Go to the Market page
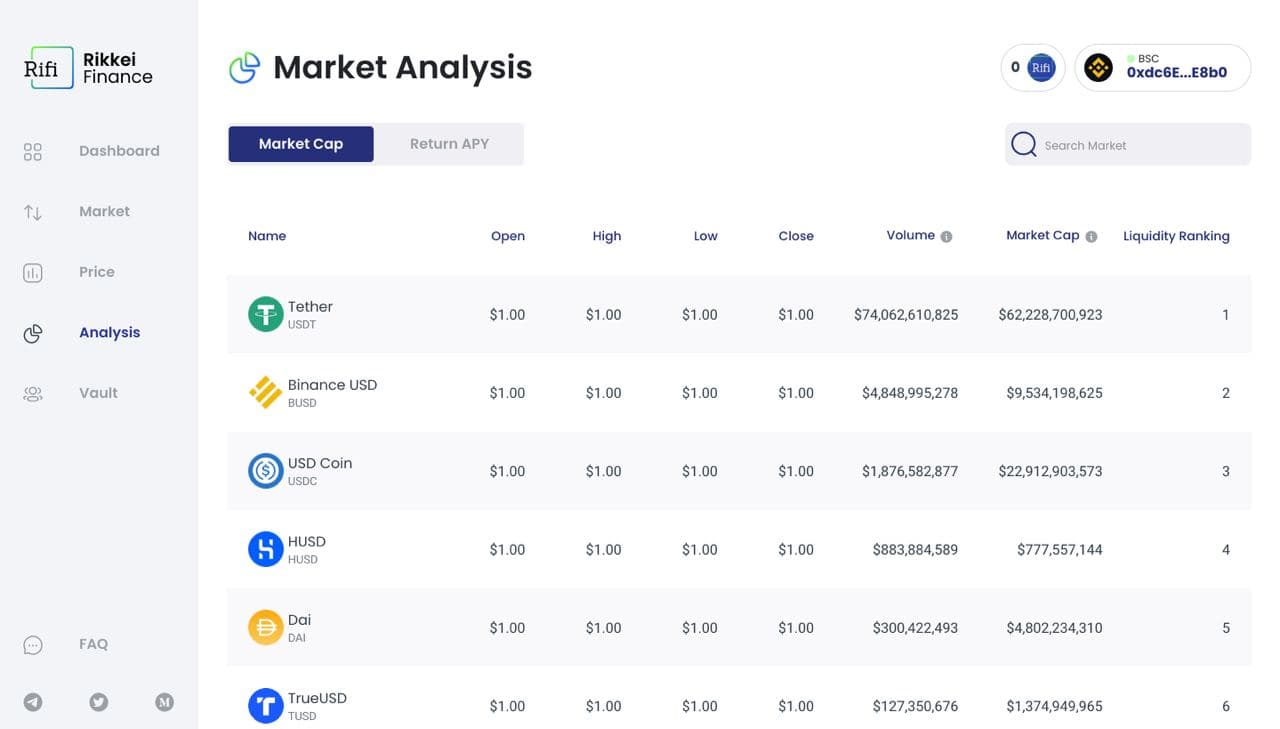This screenshot has height=729, width=1280. point(104,211)
